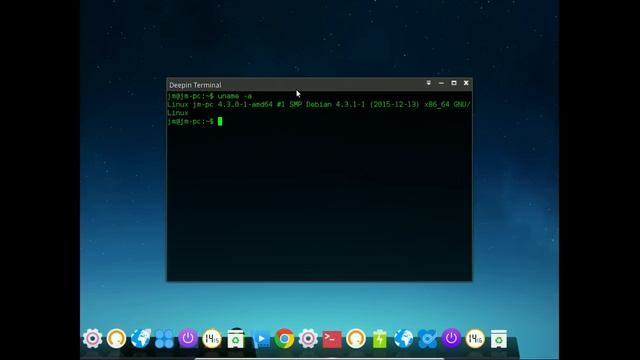640x360 pixels.
Task: Click the "uname -a" command text
Action: coord(235,96)
